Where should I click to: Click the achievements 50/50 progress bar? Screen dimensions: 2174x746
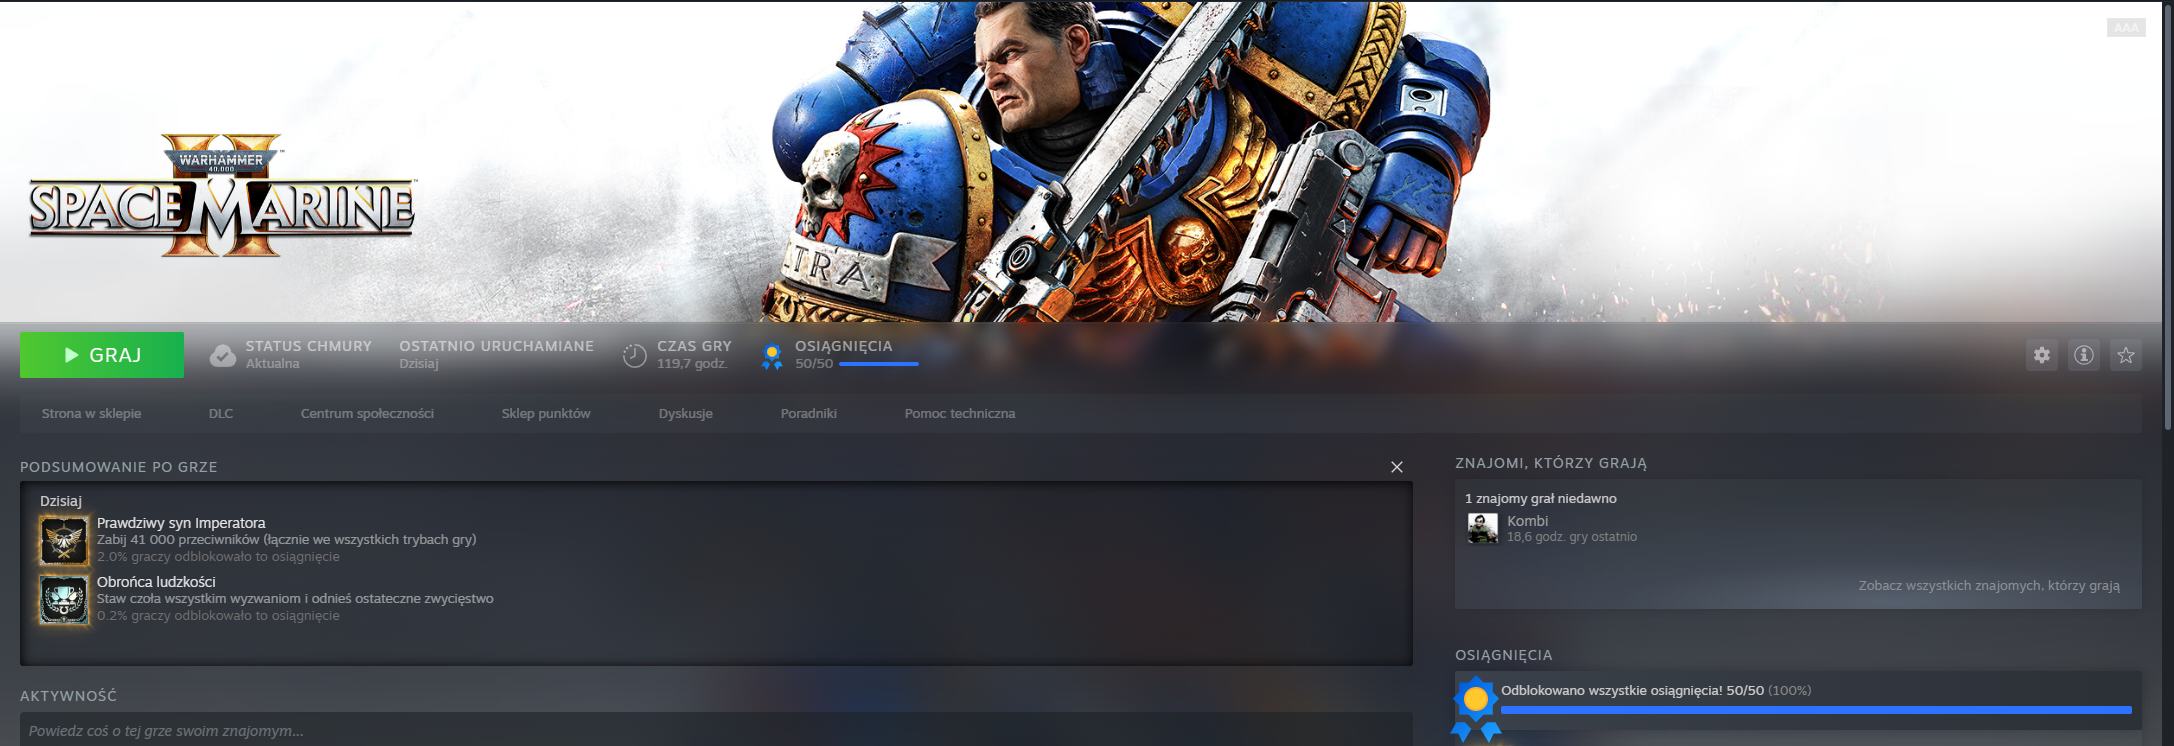click(x=879, y=364)
